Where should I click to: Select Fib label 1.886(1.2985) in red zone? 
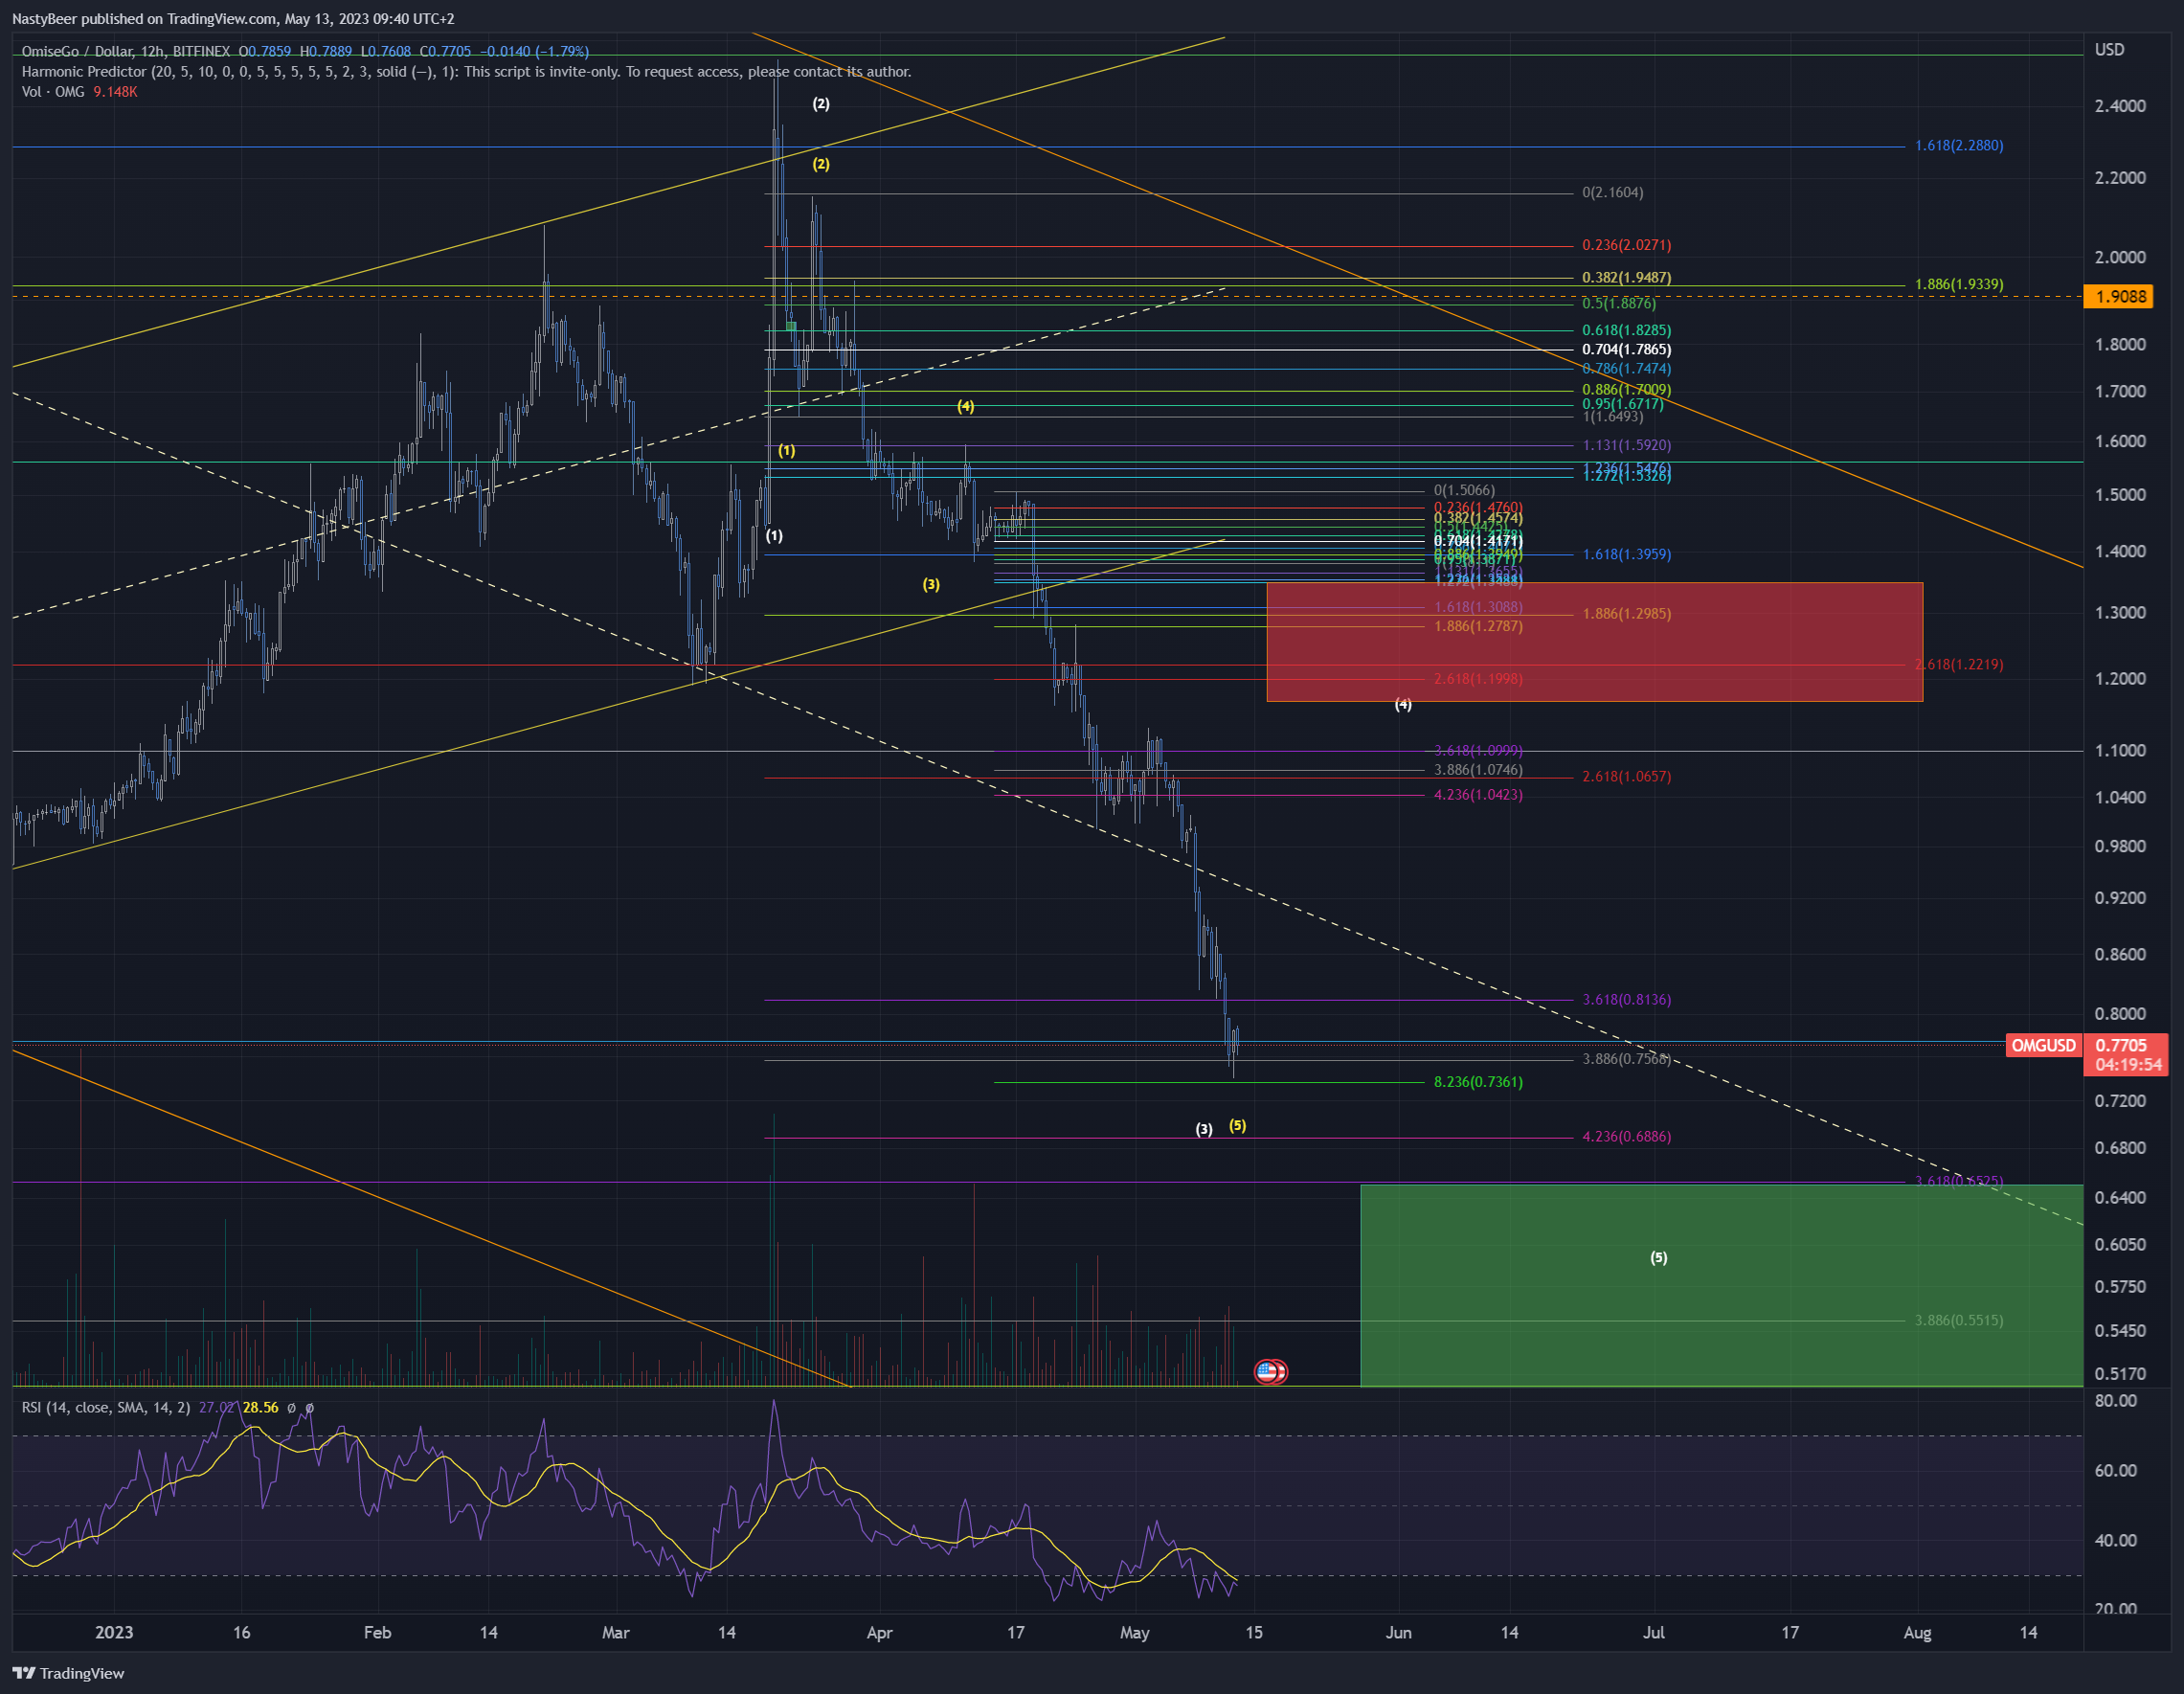(1626, 613)
